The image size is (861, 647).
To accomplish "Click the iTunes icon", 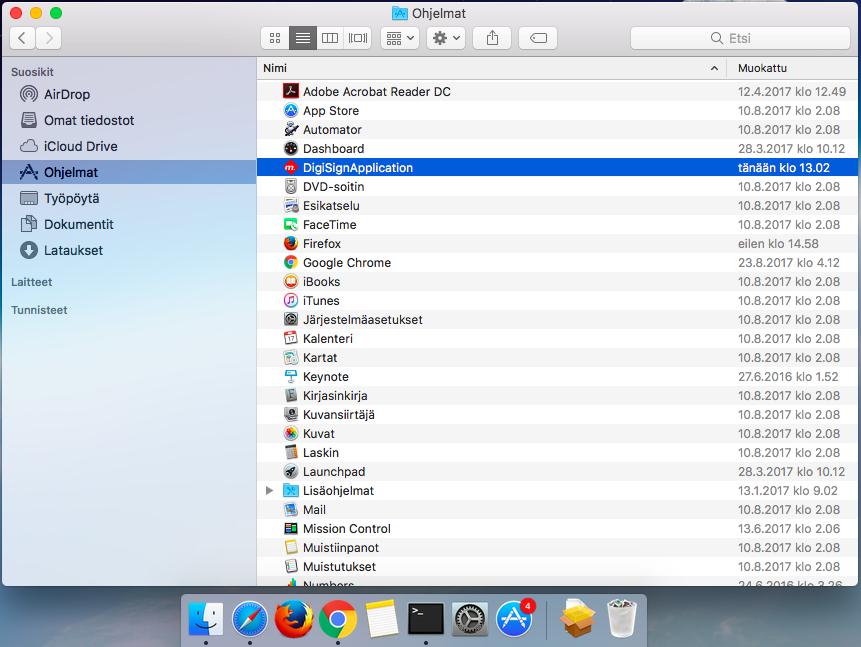I will [x=290, y=300].
